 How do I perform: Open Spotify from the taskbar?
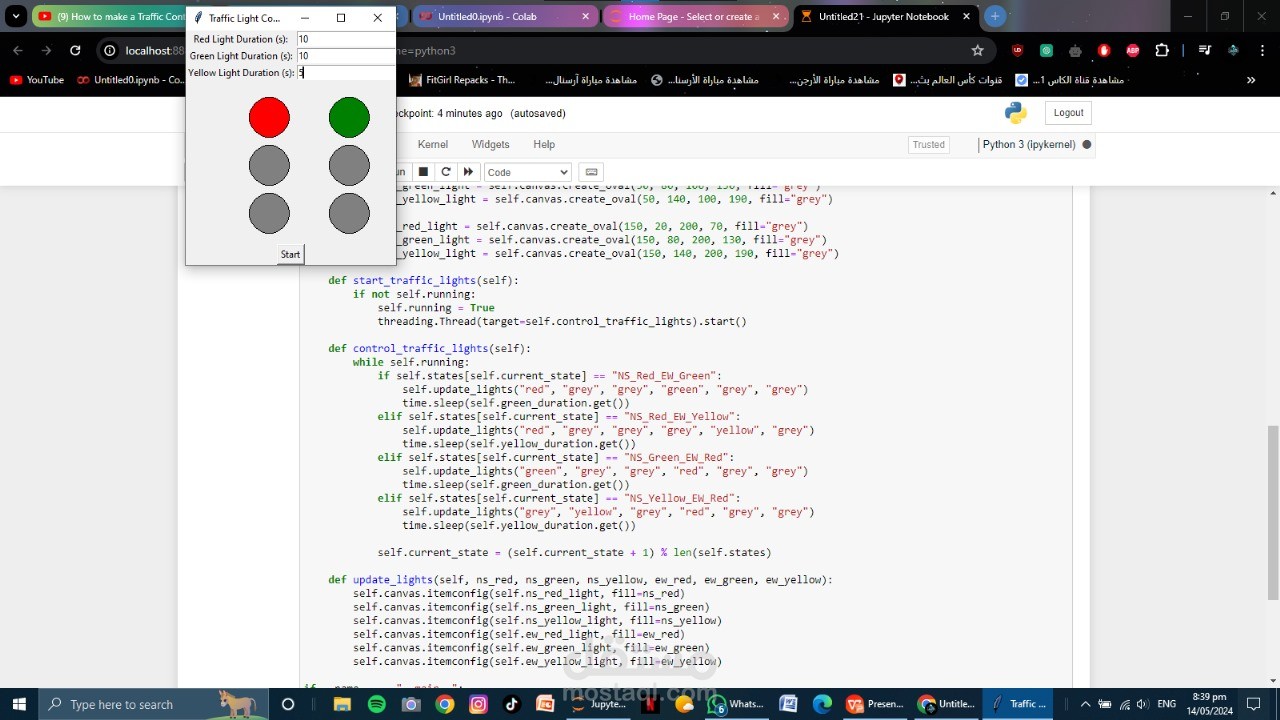click(376, 704)
